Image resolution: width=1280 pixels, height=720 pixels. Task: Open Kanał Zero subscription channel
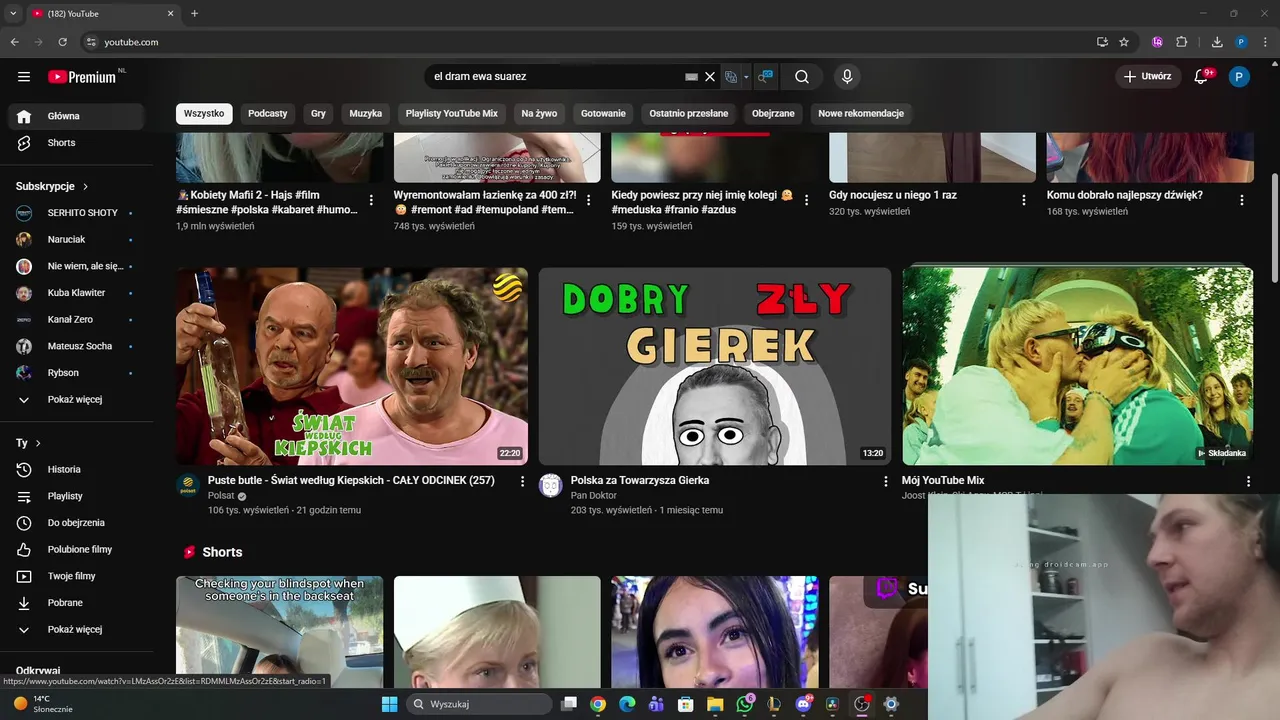[76, 319]
